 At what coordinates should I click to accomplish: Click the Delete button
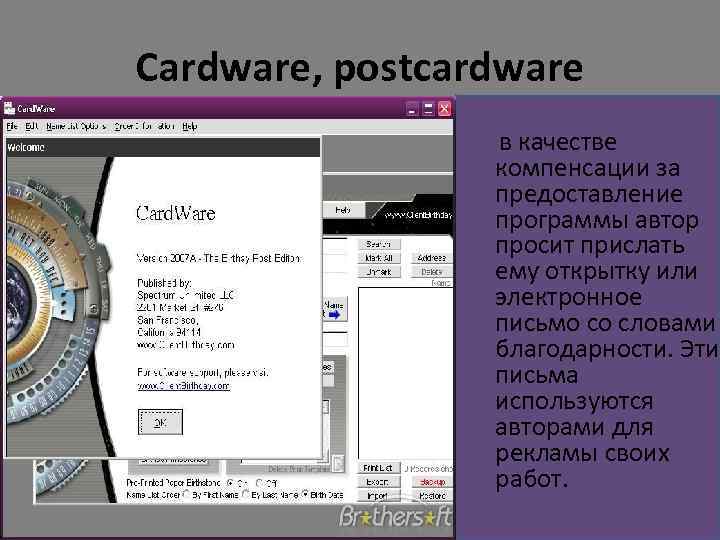coord(432,272)
